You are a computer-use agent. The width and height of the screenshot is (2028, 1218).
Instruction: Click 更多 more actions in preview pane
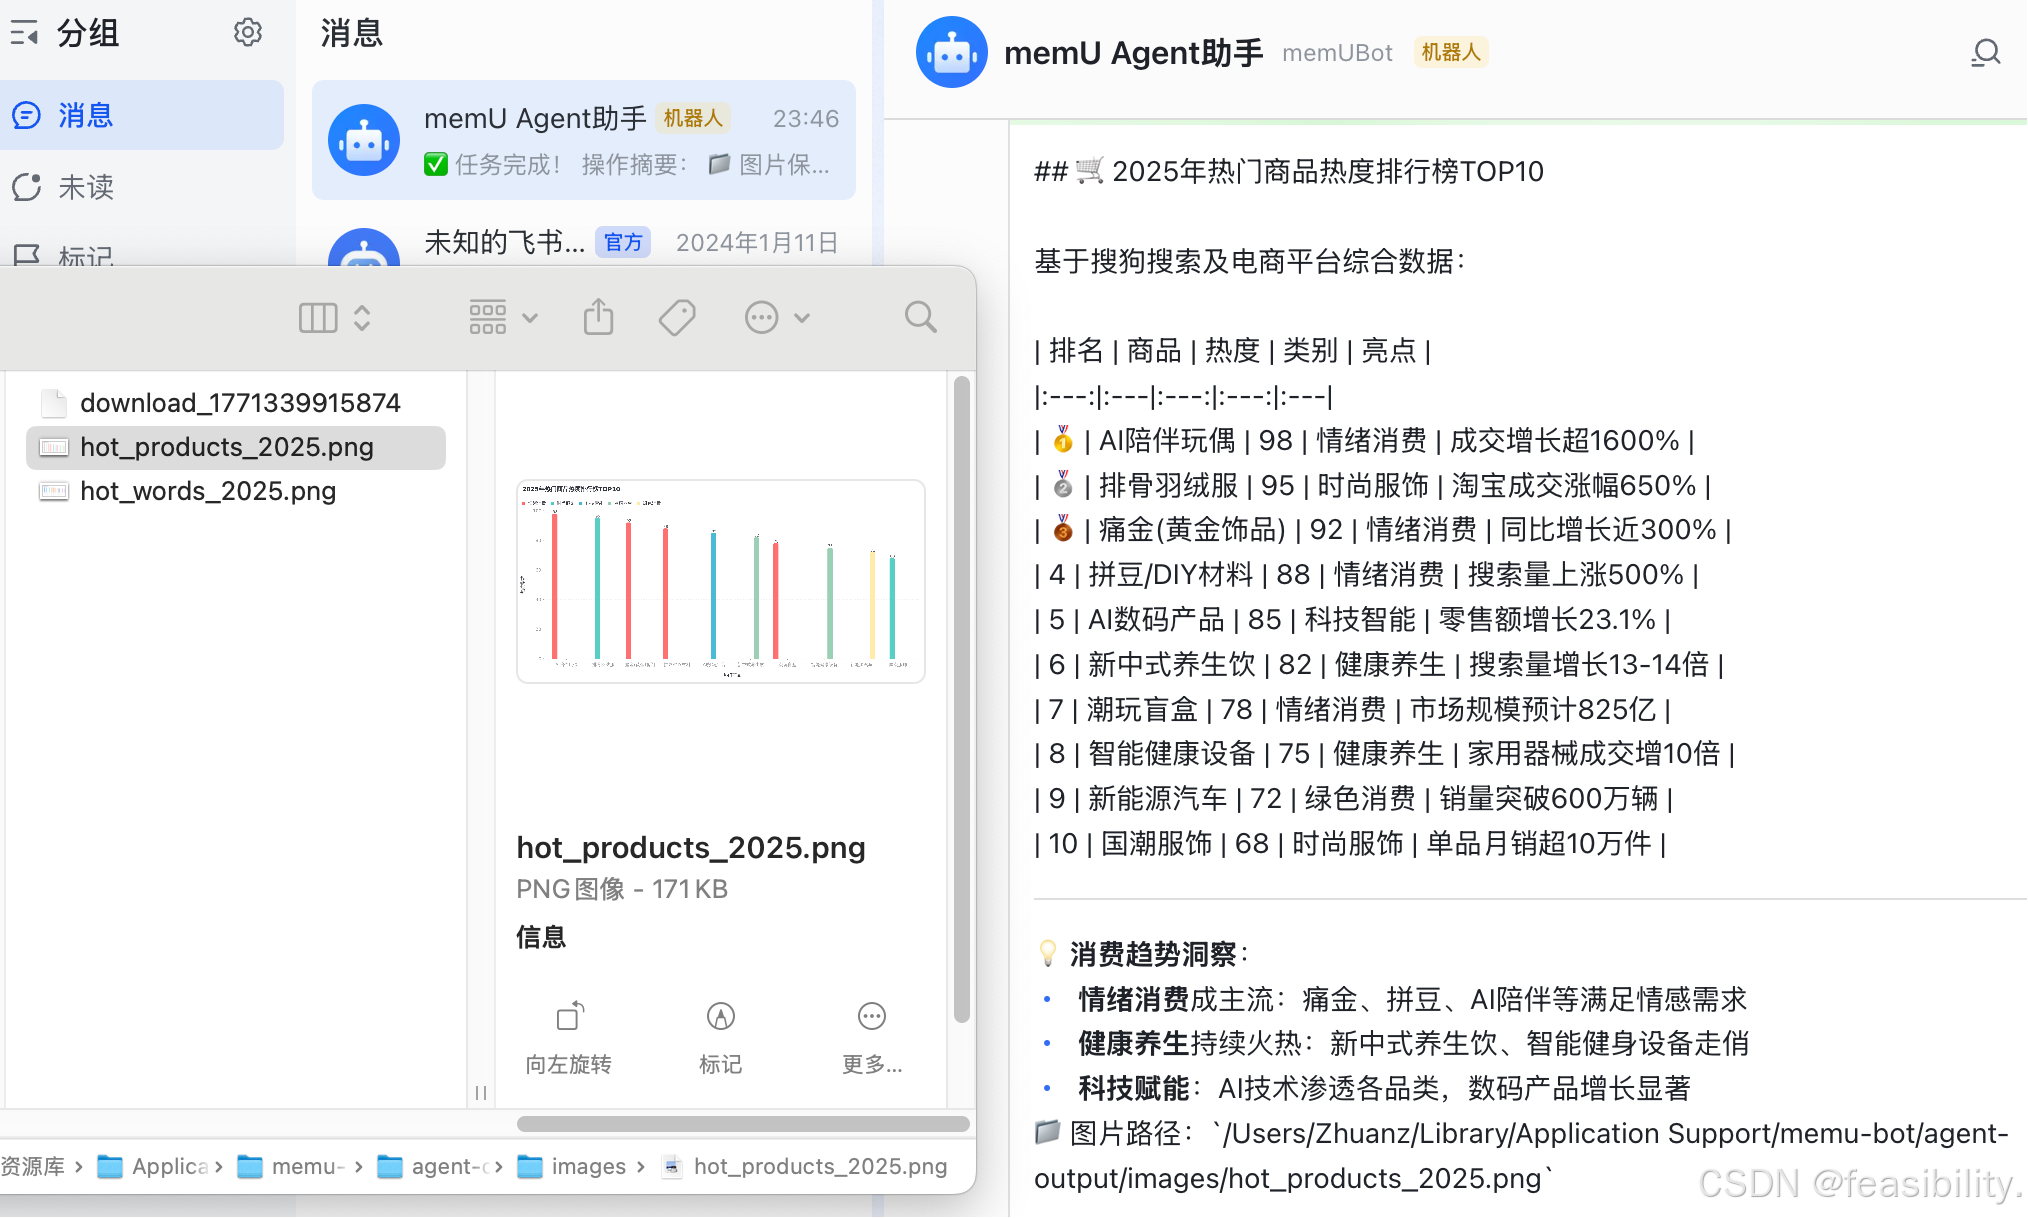point(871,1017)
